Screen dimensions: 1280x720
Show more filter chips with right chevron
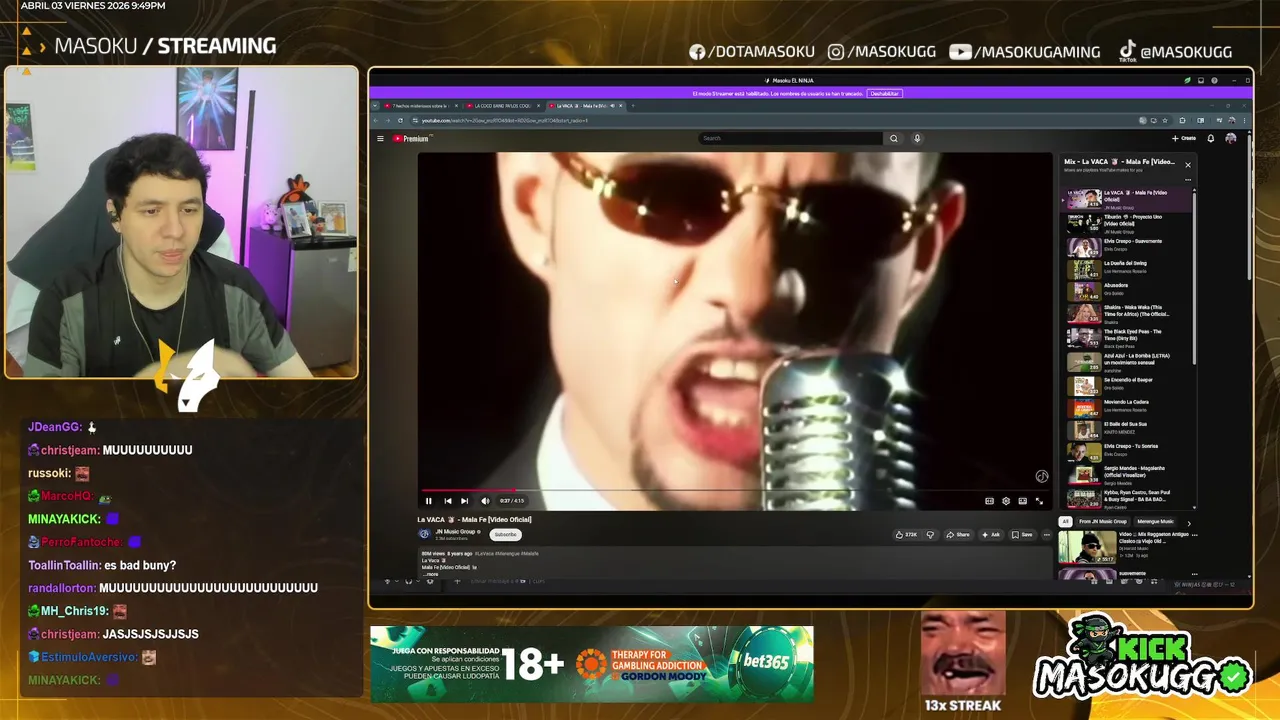pyautogui.click(x=1189, y=522)
